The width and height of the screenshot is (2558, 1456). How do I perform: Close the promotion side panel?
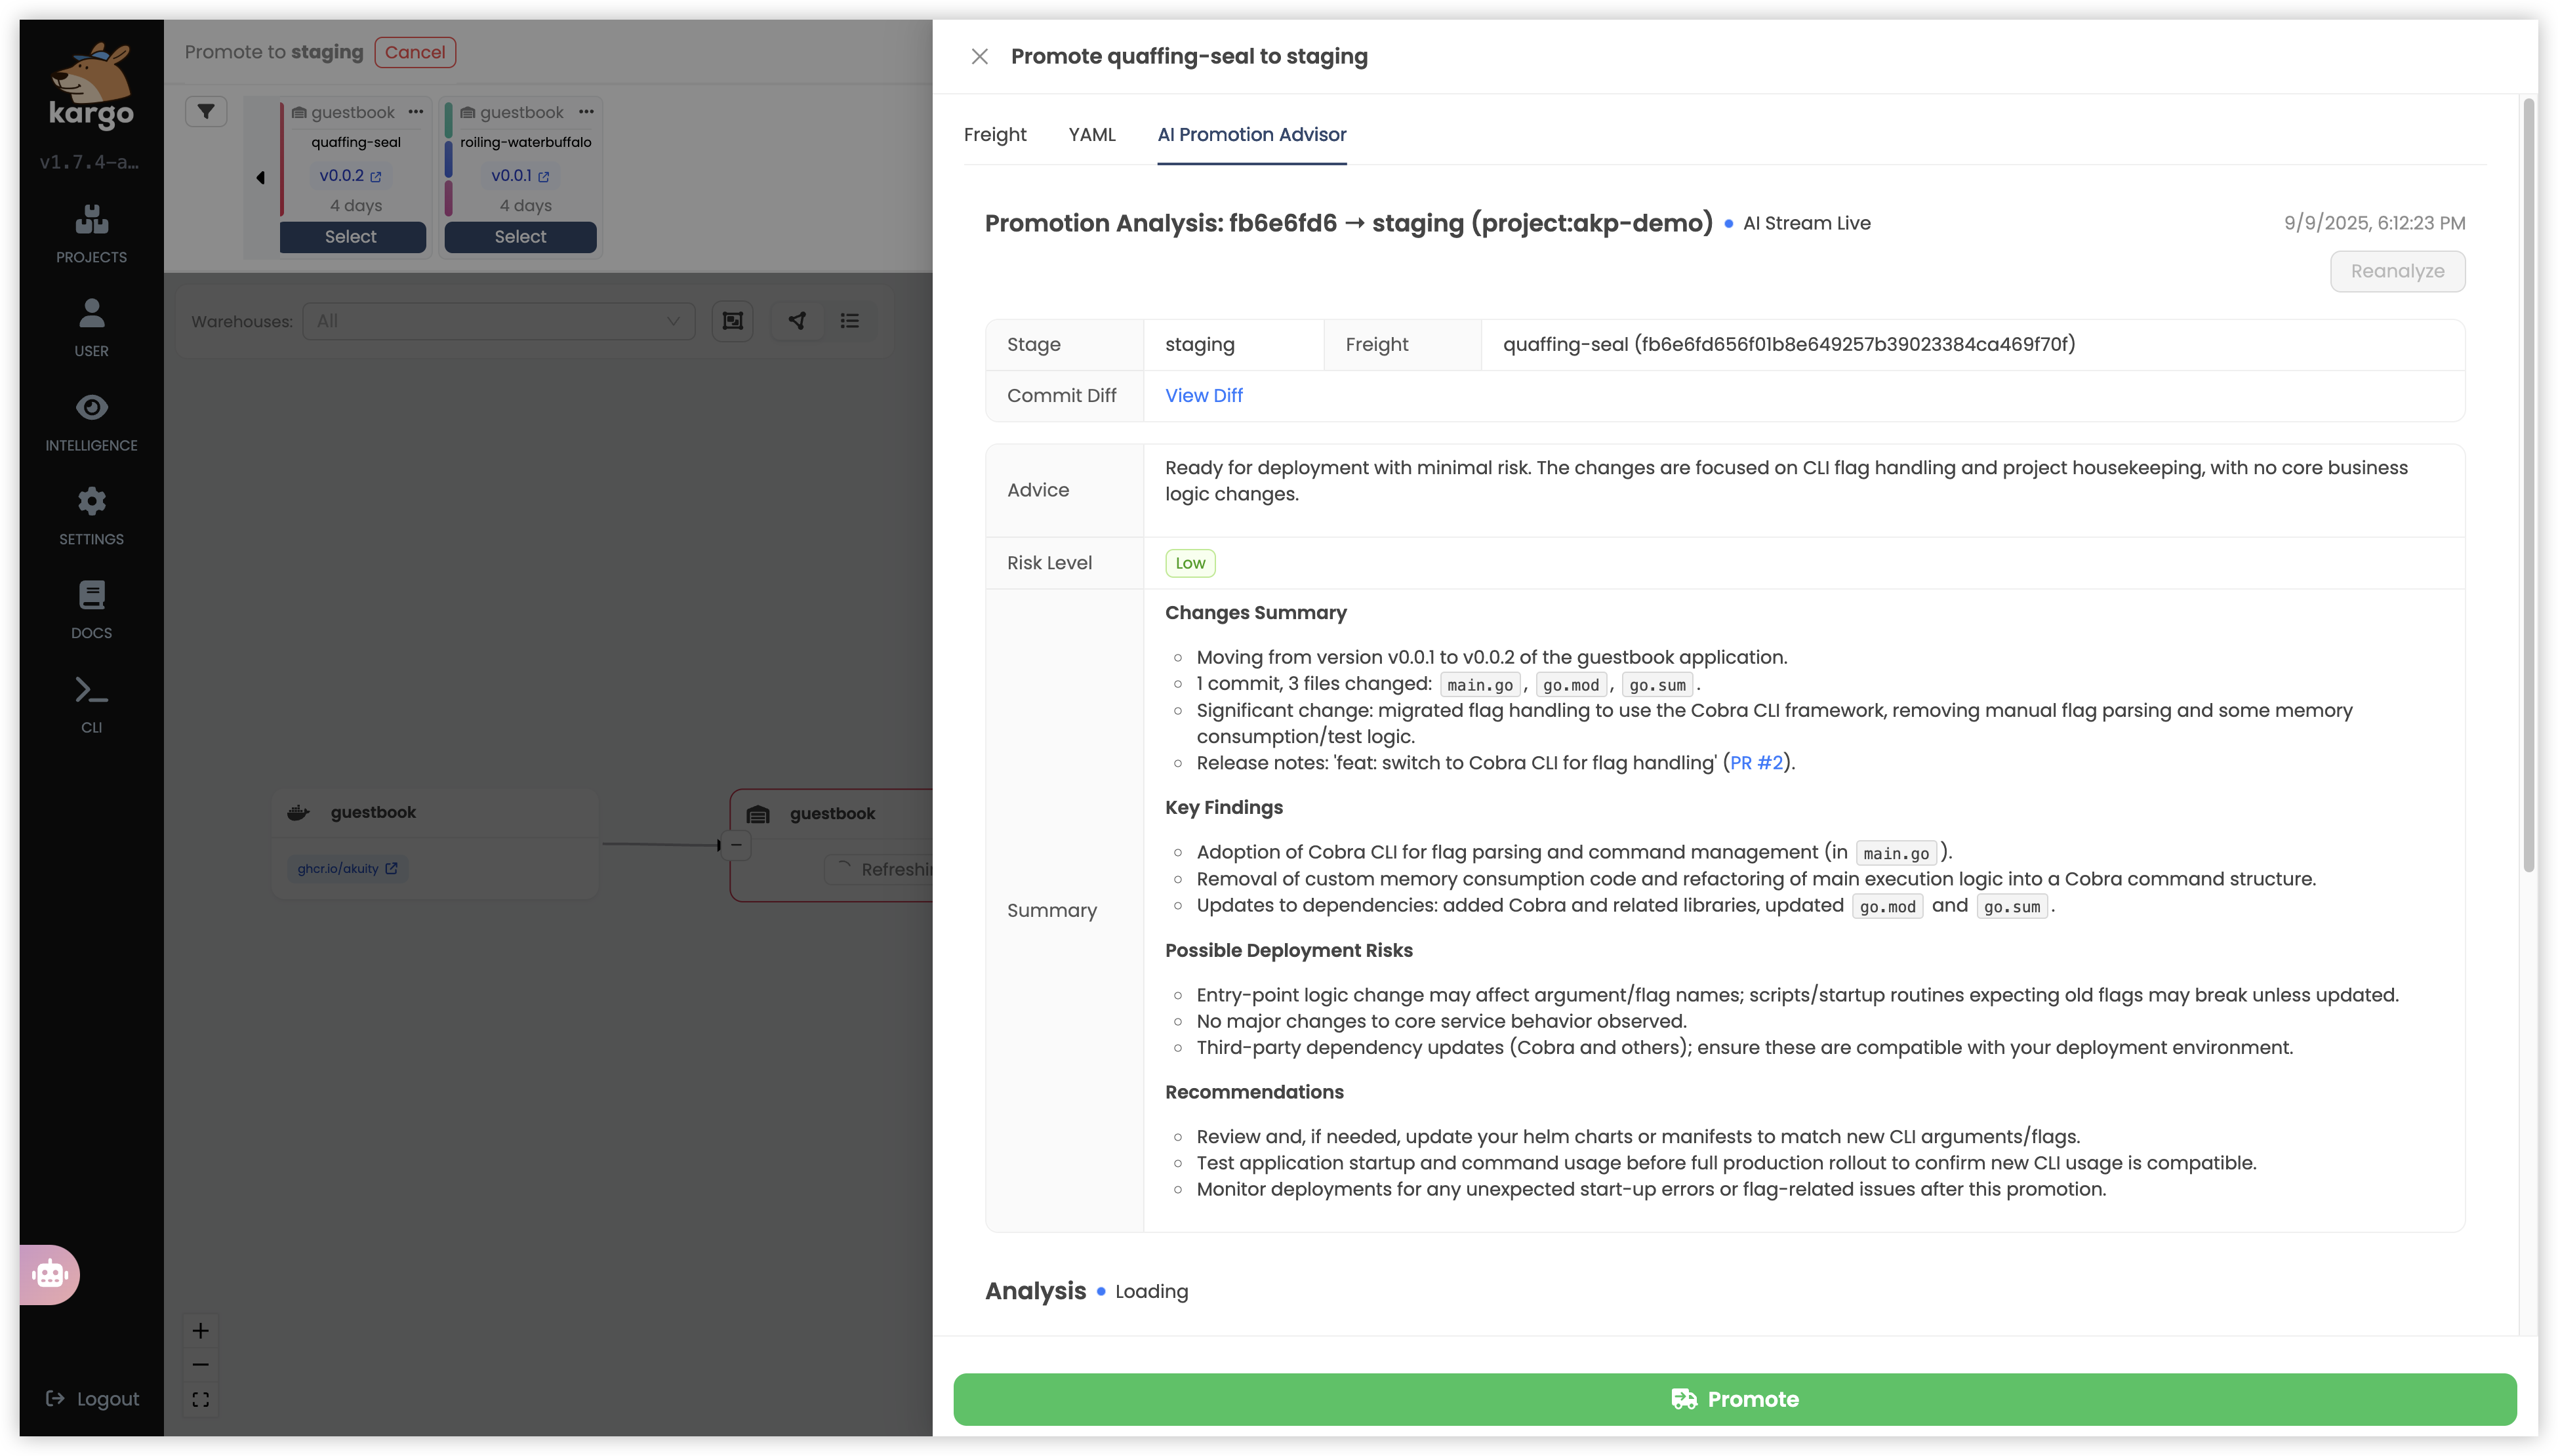point(979,57)
